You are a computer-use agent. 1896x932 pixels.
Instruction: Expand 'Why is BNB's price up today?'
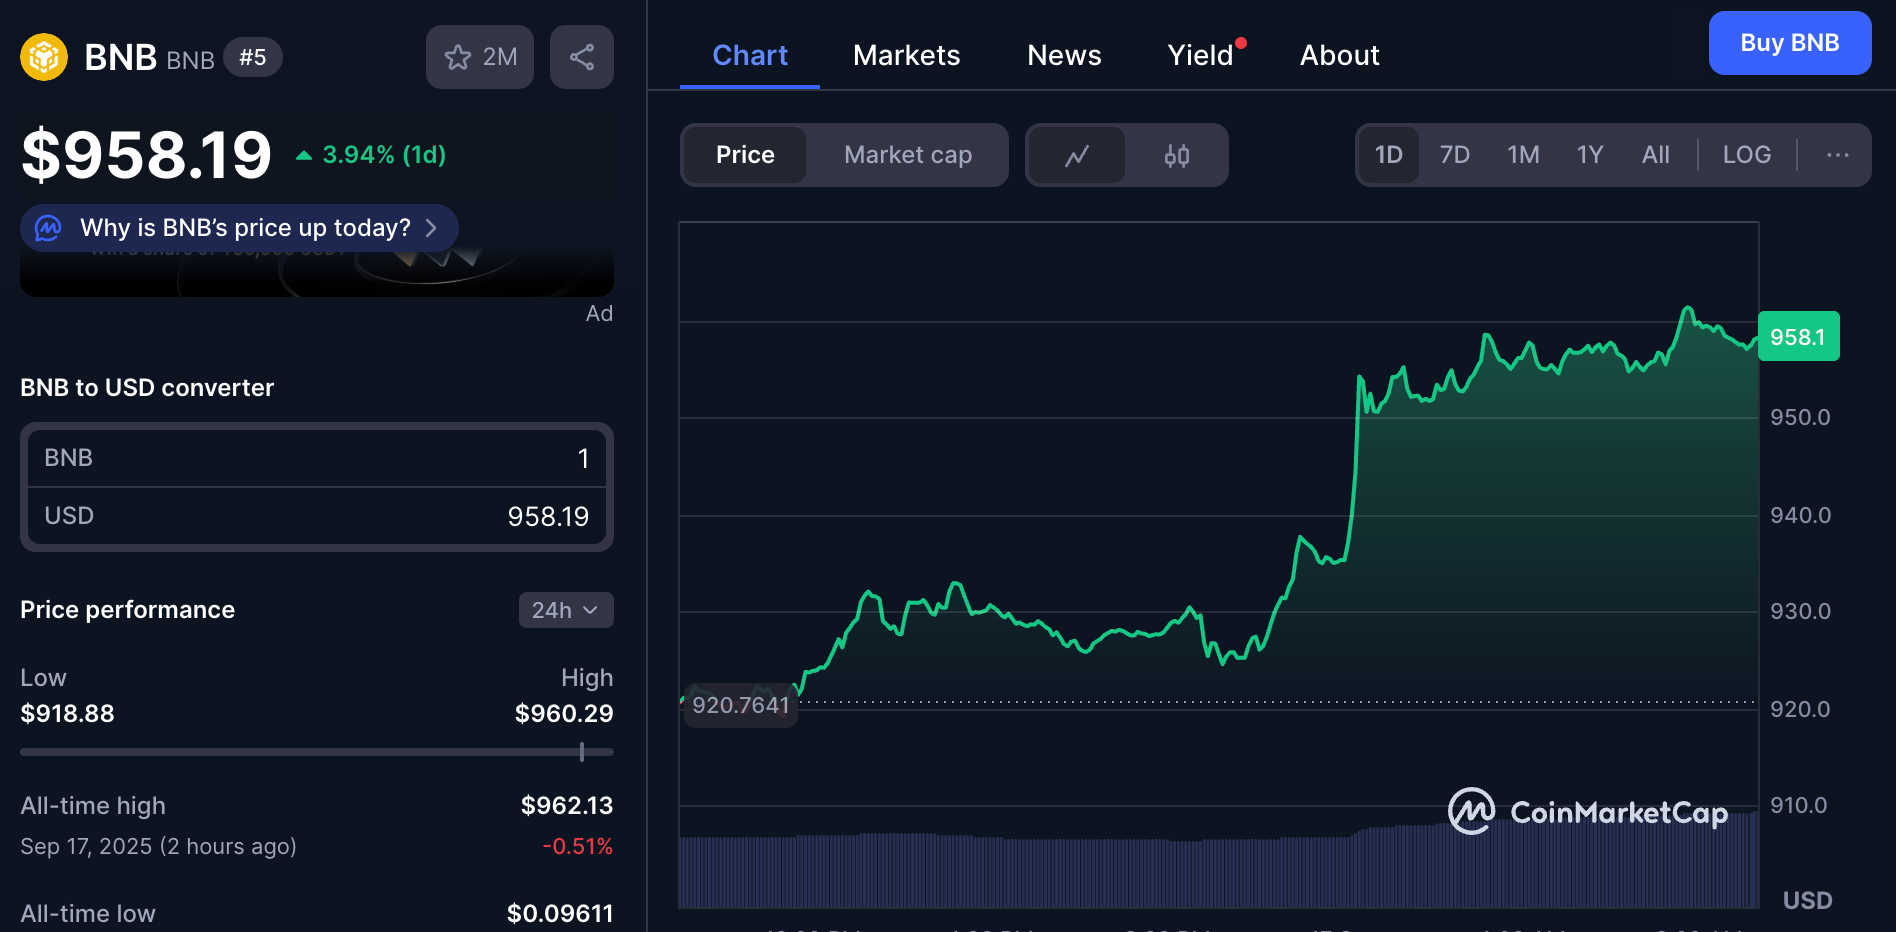pyautogui.click(x=245, y=228)
